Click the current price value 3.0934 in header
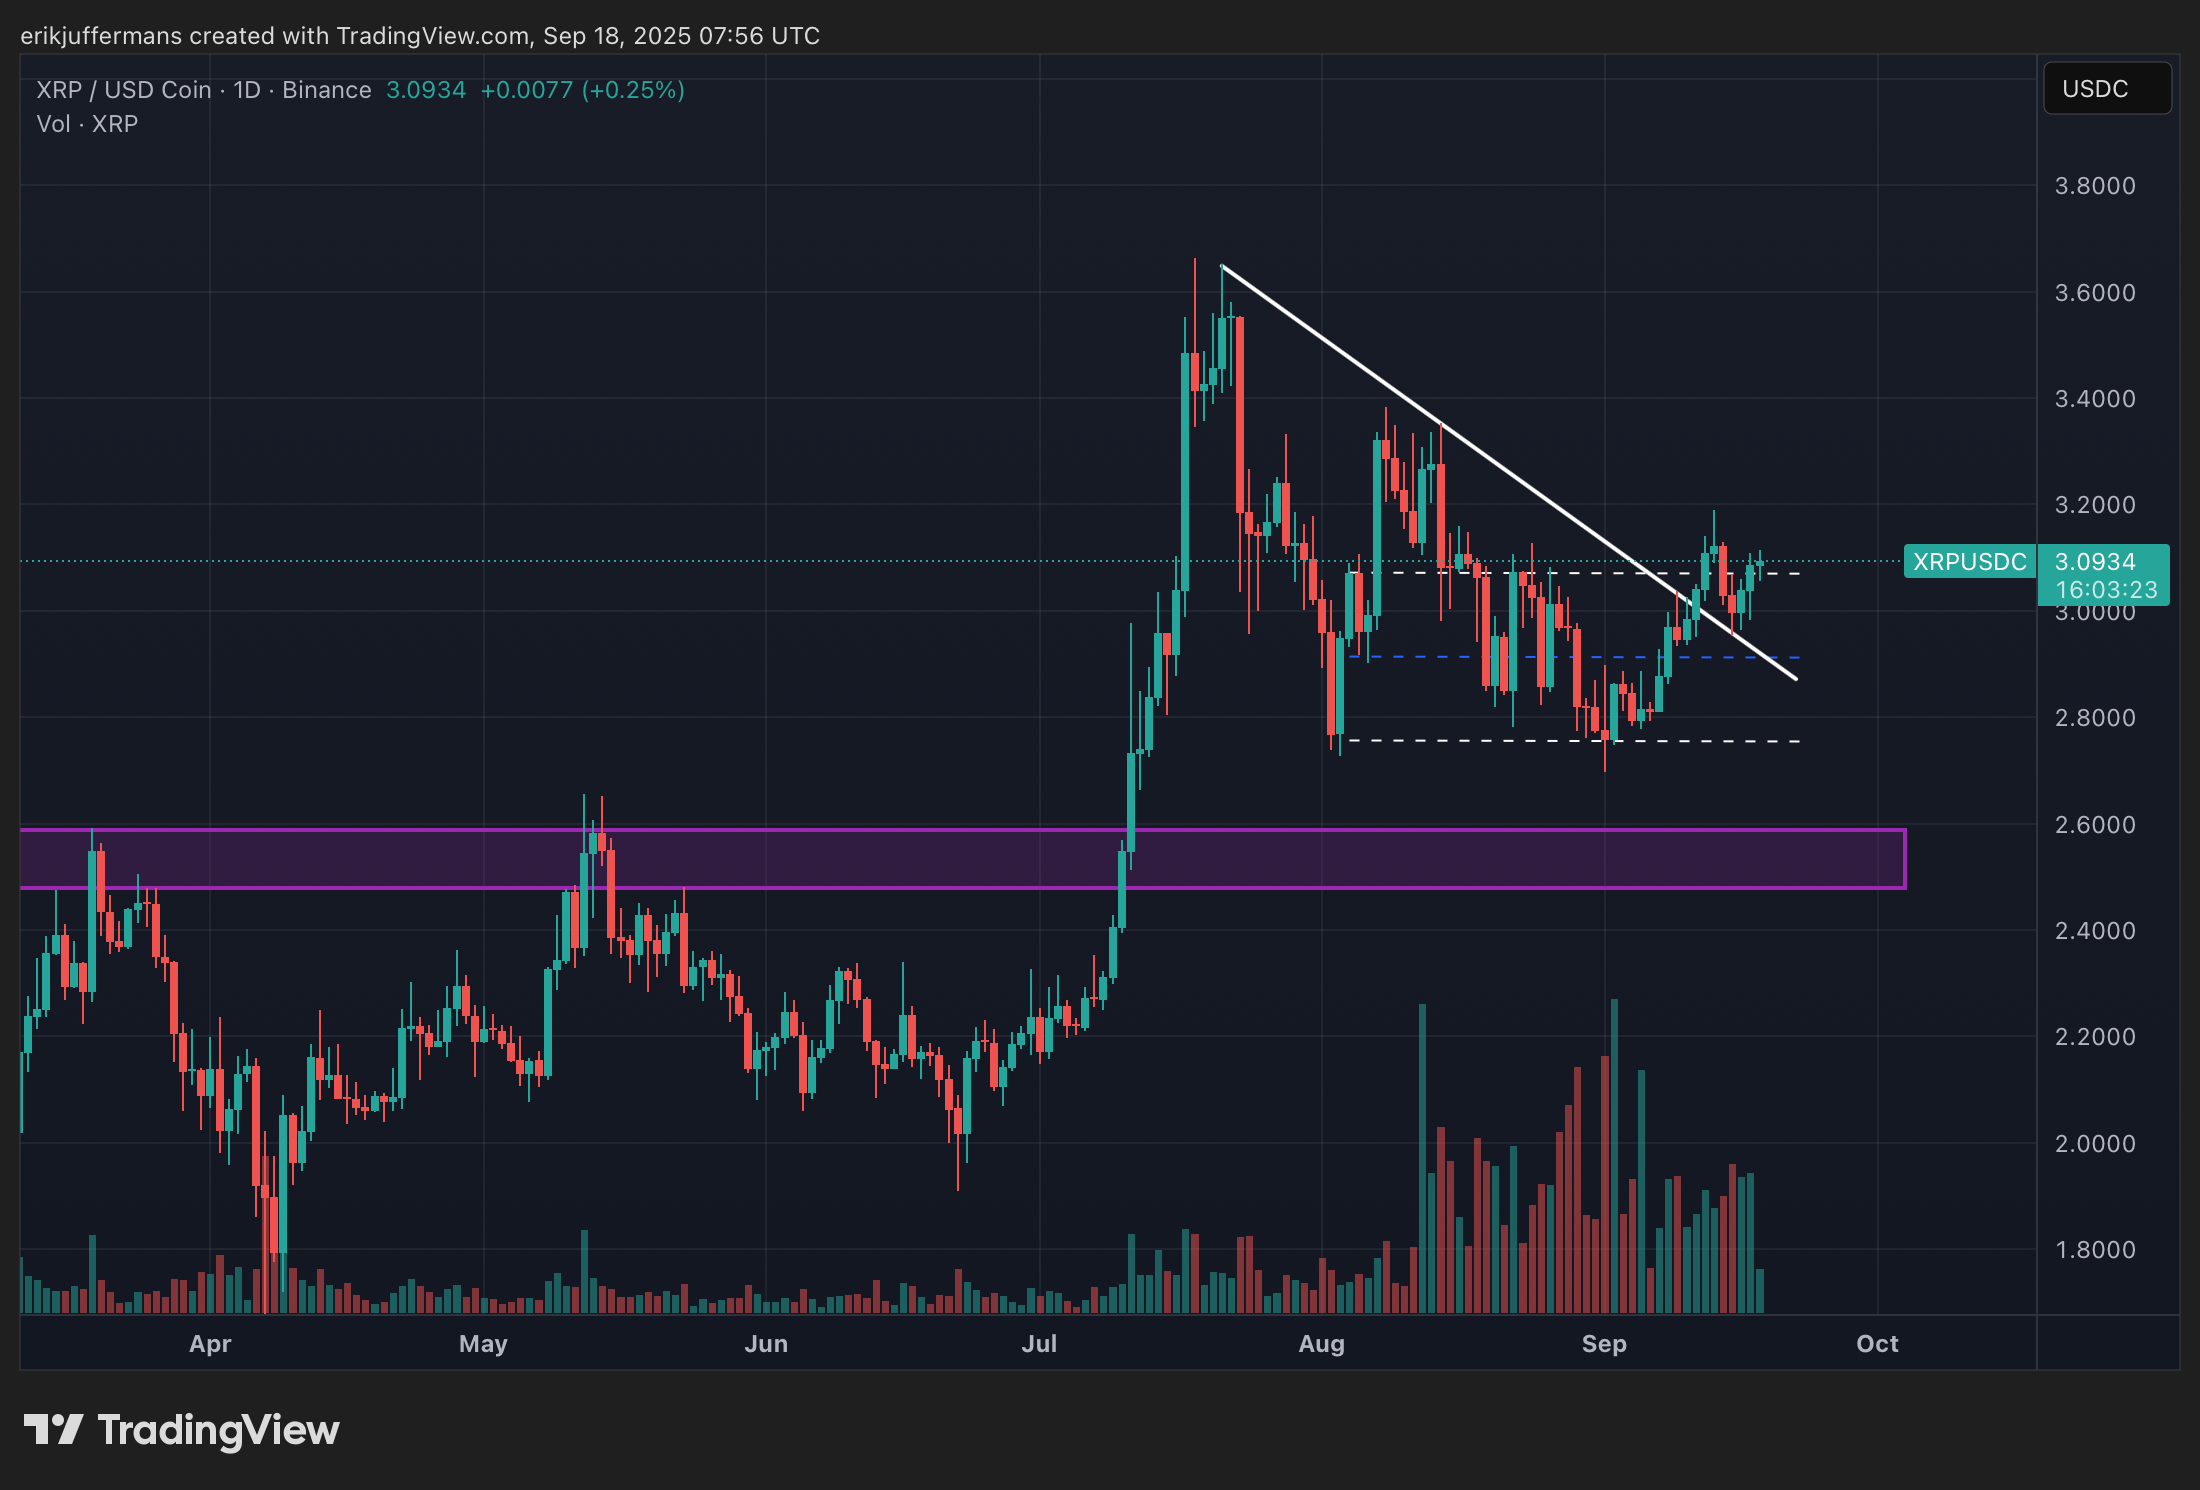This screenshot has width=2200, height=1490. point(426,90)
